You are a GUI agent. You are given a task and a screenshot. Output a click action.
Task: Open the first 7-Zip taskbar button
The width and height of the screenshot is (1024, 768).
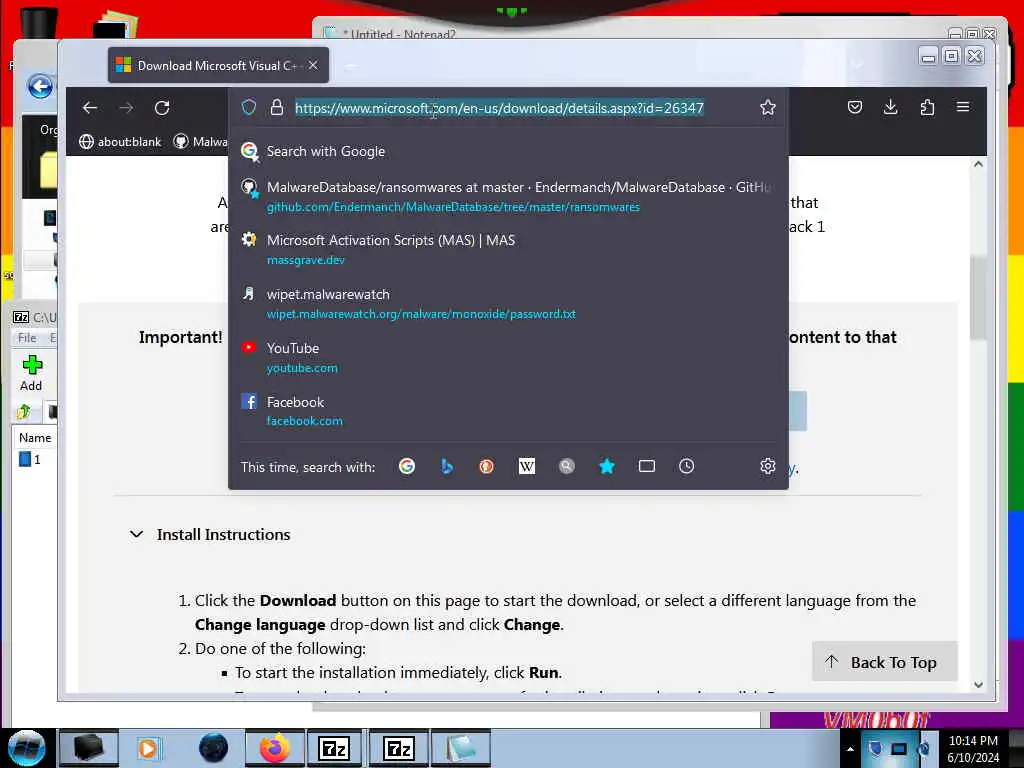334,748
